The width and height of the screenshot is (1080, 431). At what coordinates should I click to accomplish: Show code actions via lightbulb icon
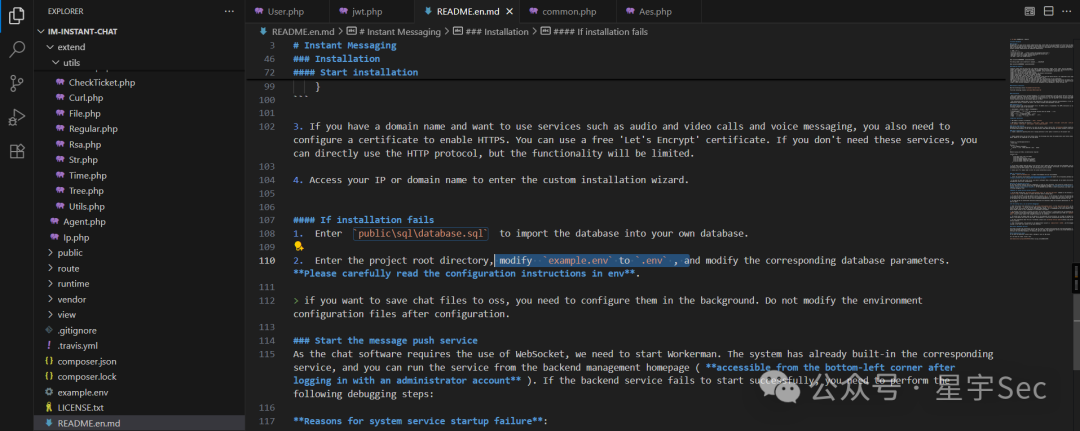299,246
